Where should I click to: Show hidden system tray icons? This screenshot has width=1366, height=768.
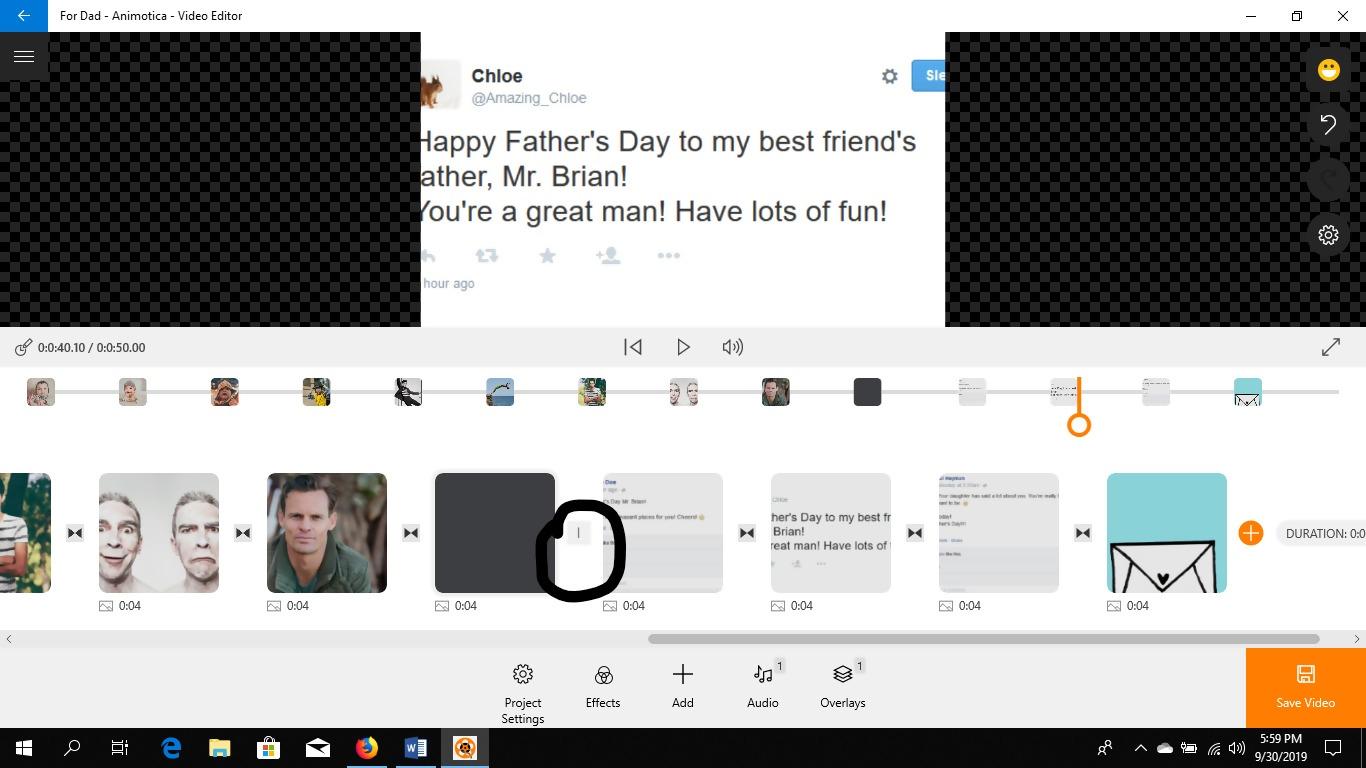(1140, 748)
